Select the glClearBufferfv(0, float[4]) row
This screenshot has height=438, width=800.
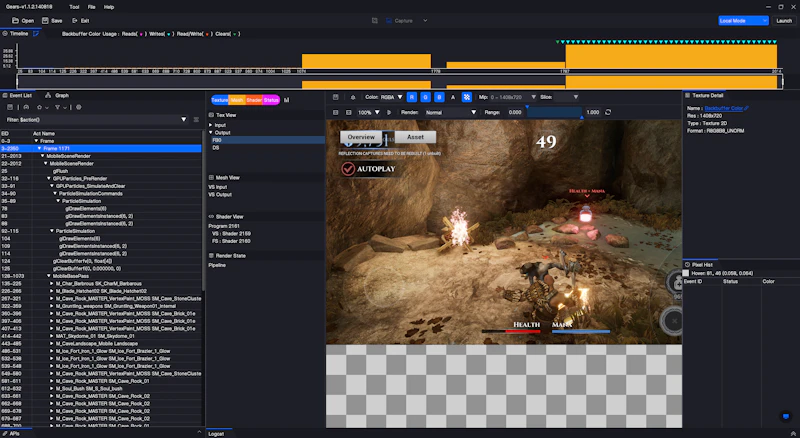101,261
